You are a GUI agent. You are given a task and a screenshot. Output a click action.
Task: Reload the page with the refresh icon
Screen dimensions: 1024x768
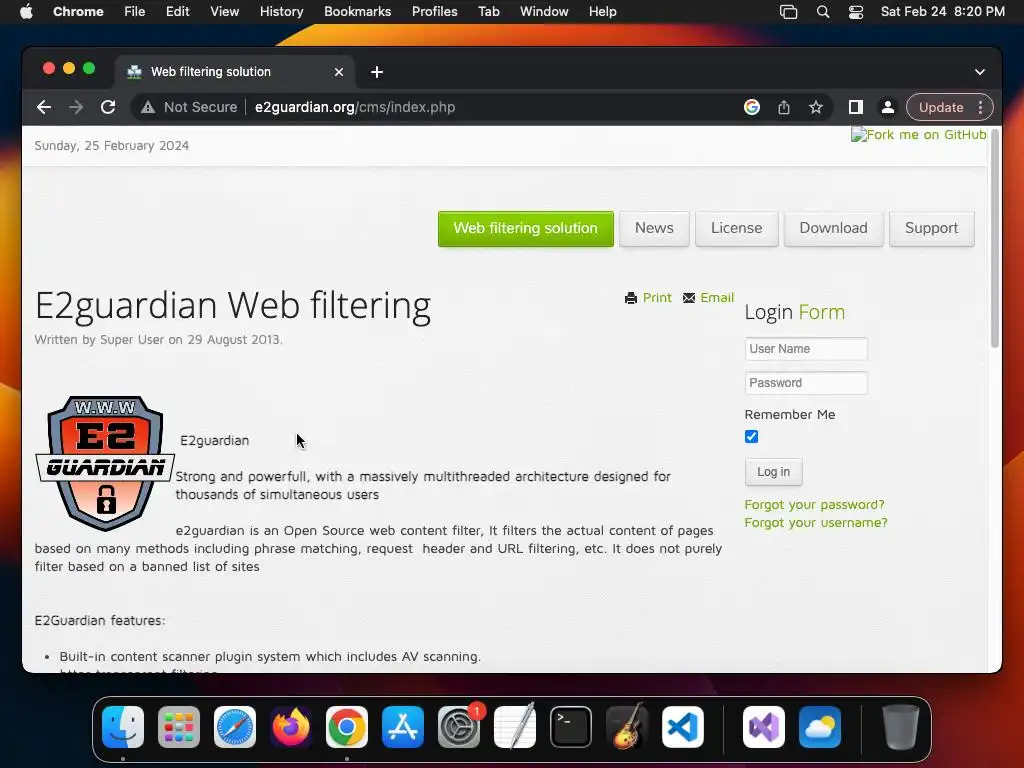tap(108, 107)
